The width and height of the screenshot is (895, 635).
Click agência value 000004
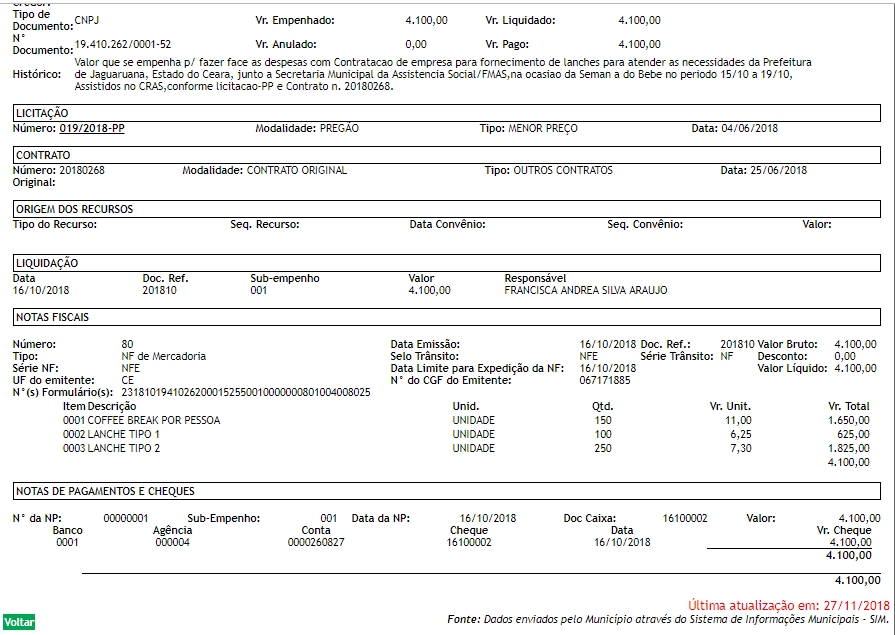tap(172, 542)
